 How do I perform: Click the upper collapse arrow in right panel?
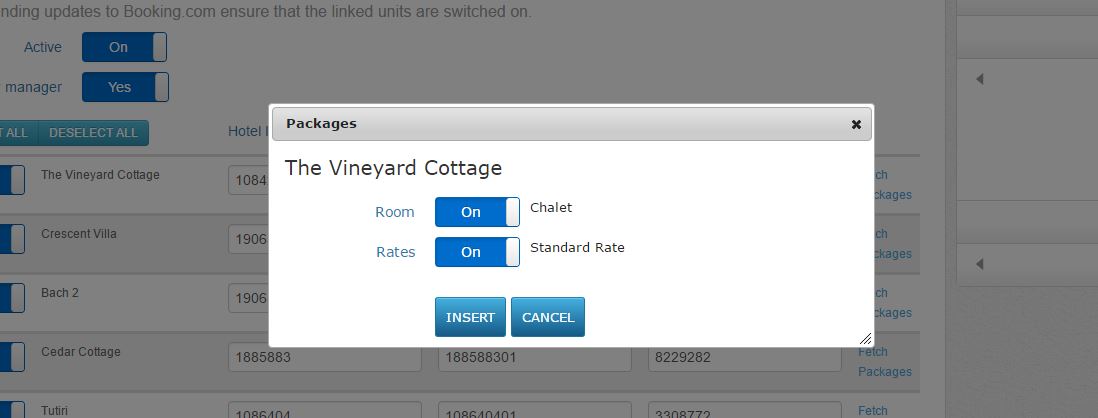(980, 79)
